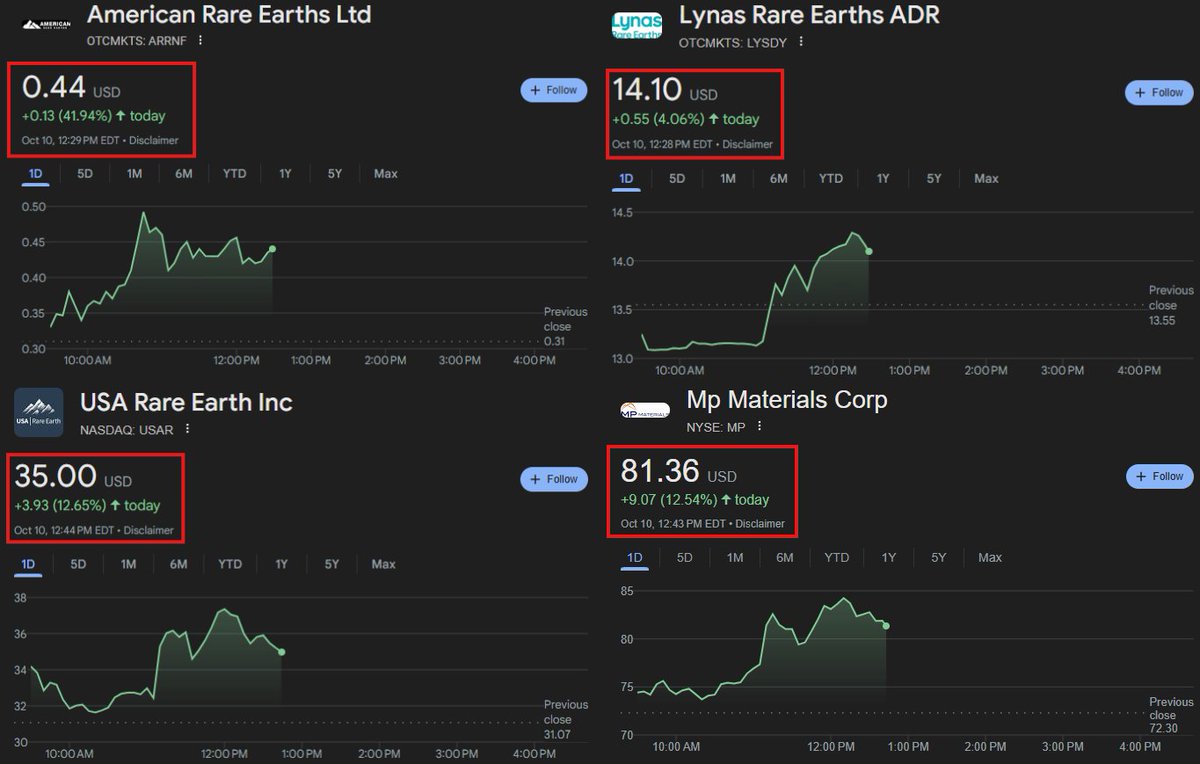Follow USA Rare Earth Inc
This screenshot has height=764, width=1200.
click(553, 479)
